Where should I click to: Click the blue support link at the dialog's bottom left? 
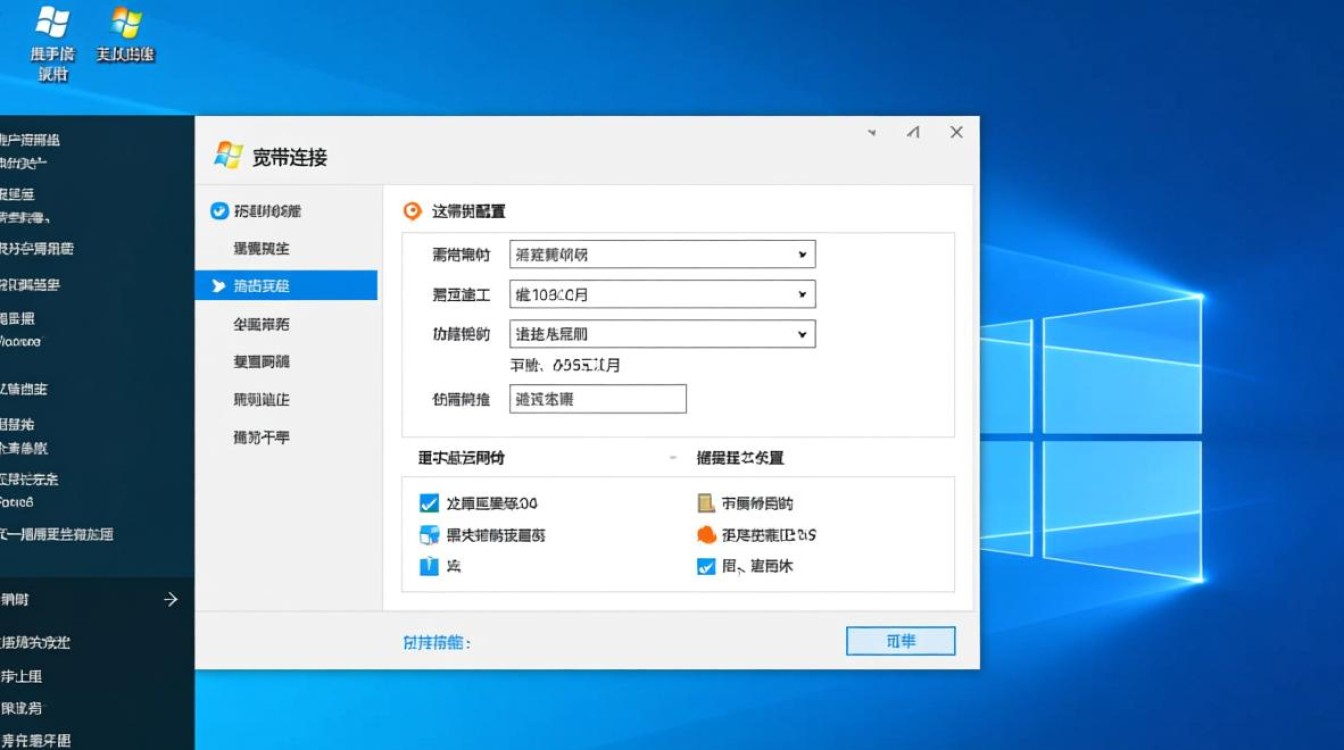point(436,640)
